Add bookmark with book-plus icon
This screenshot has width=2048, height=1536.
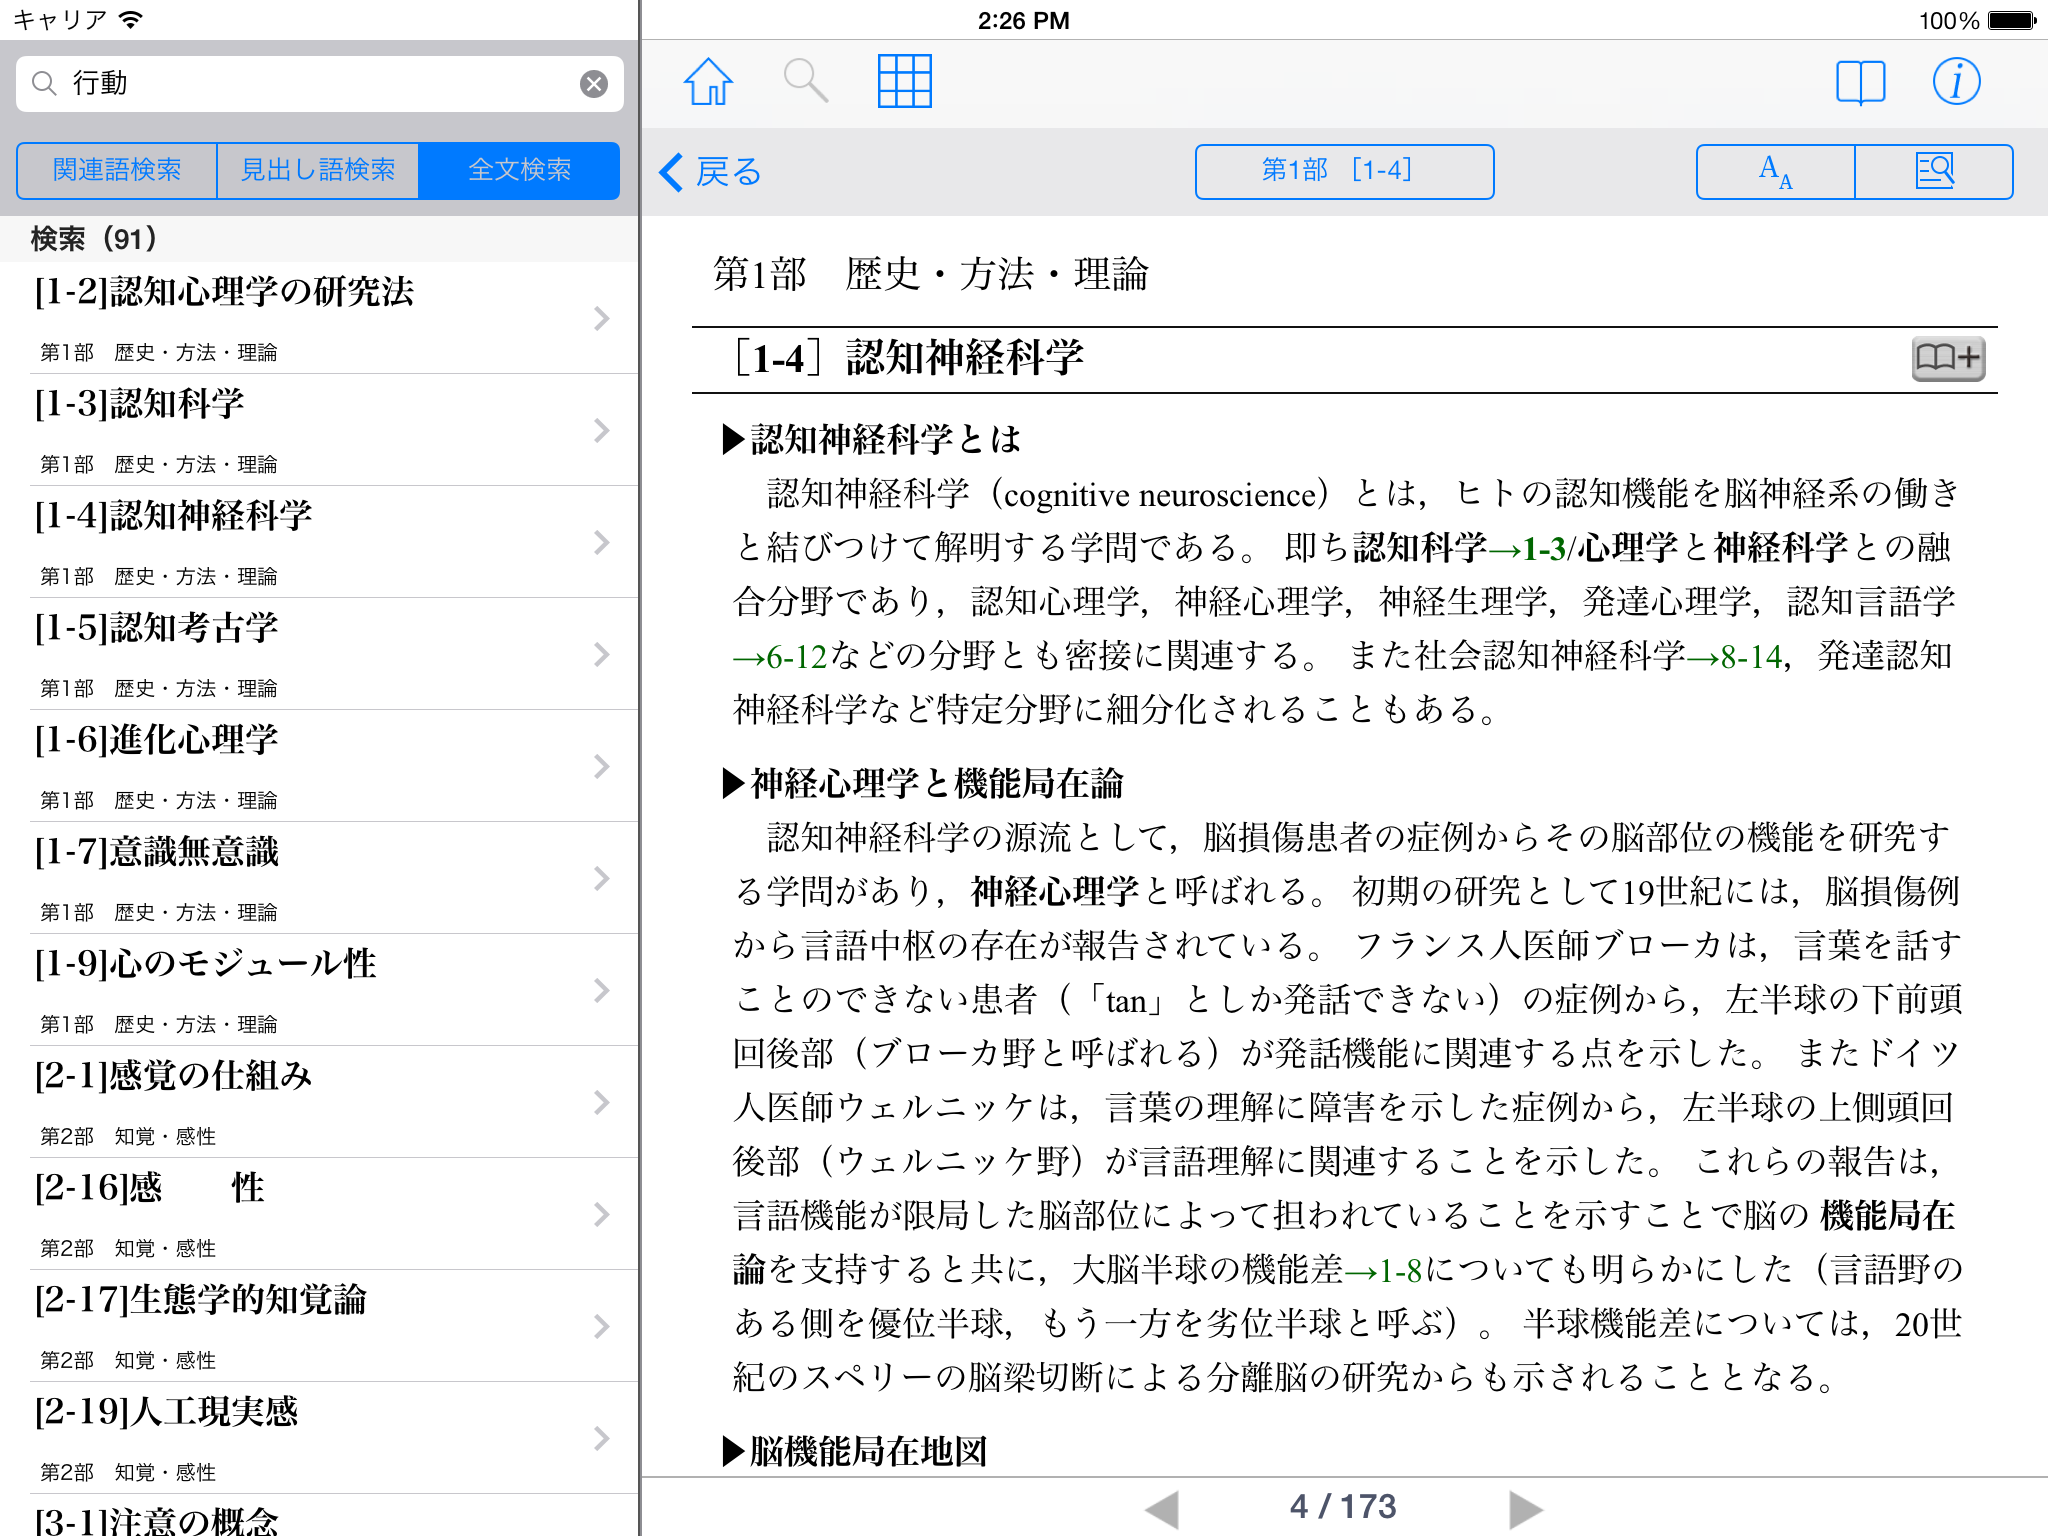tap(1947, 358)
